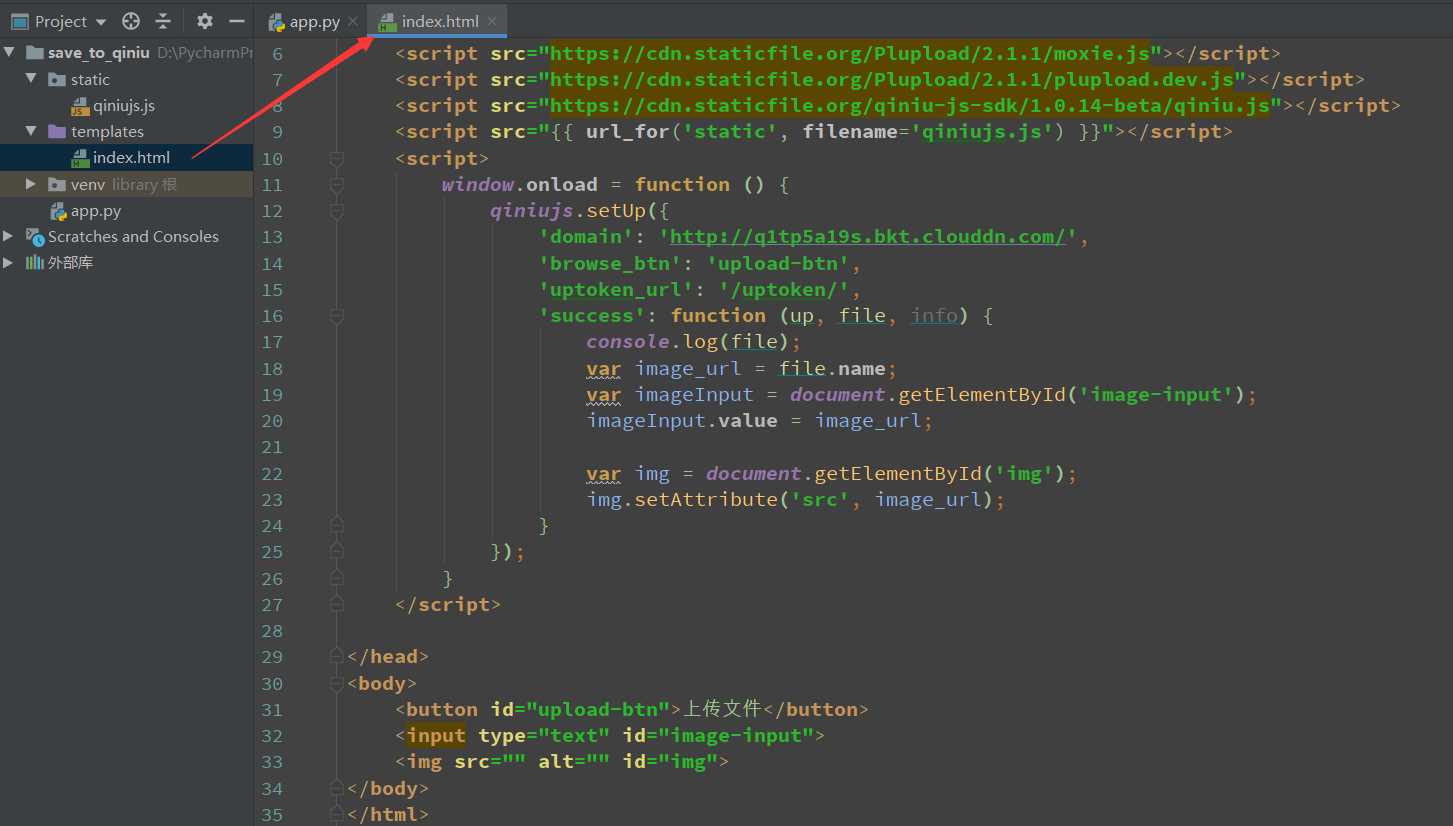Fold the script tag at line 10
Image resolution: width=1453 pixels, height=826 pixels.
click(x=336, y=159)
